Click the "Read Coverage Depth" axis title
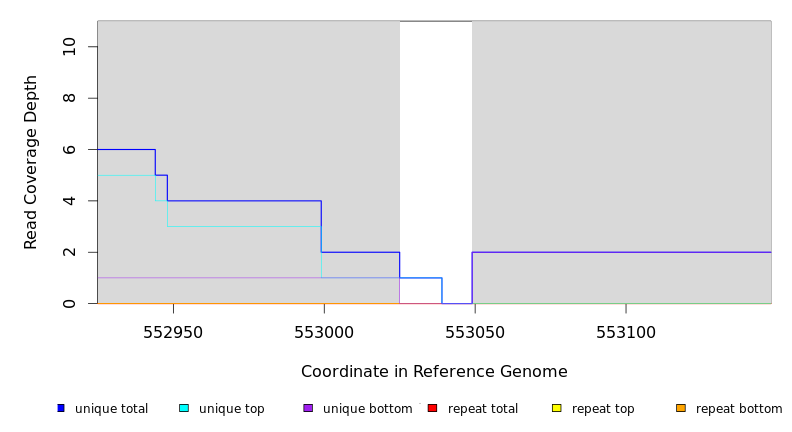 [32, 162]
